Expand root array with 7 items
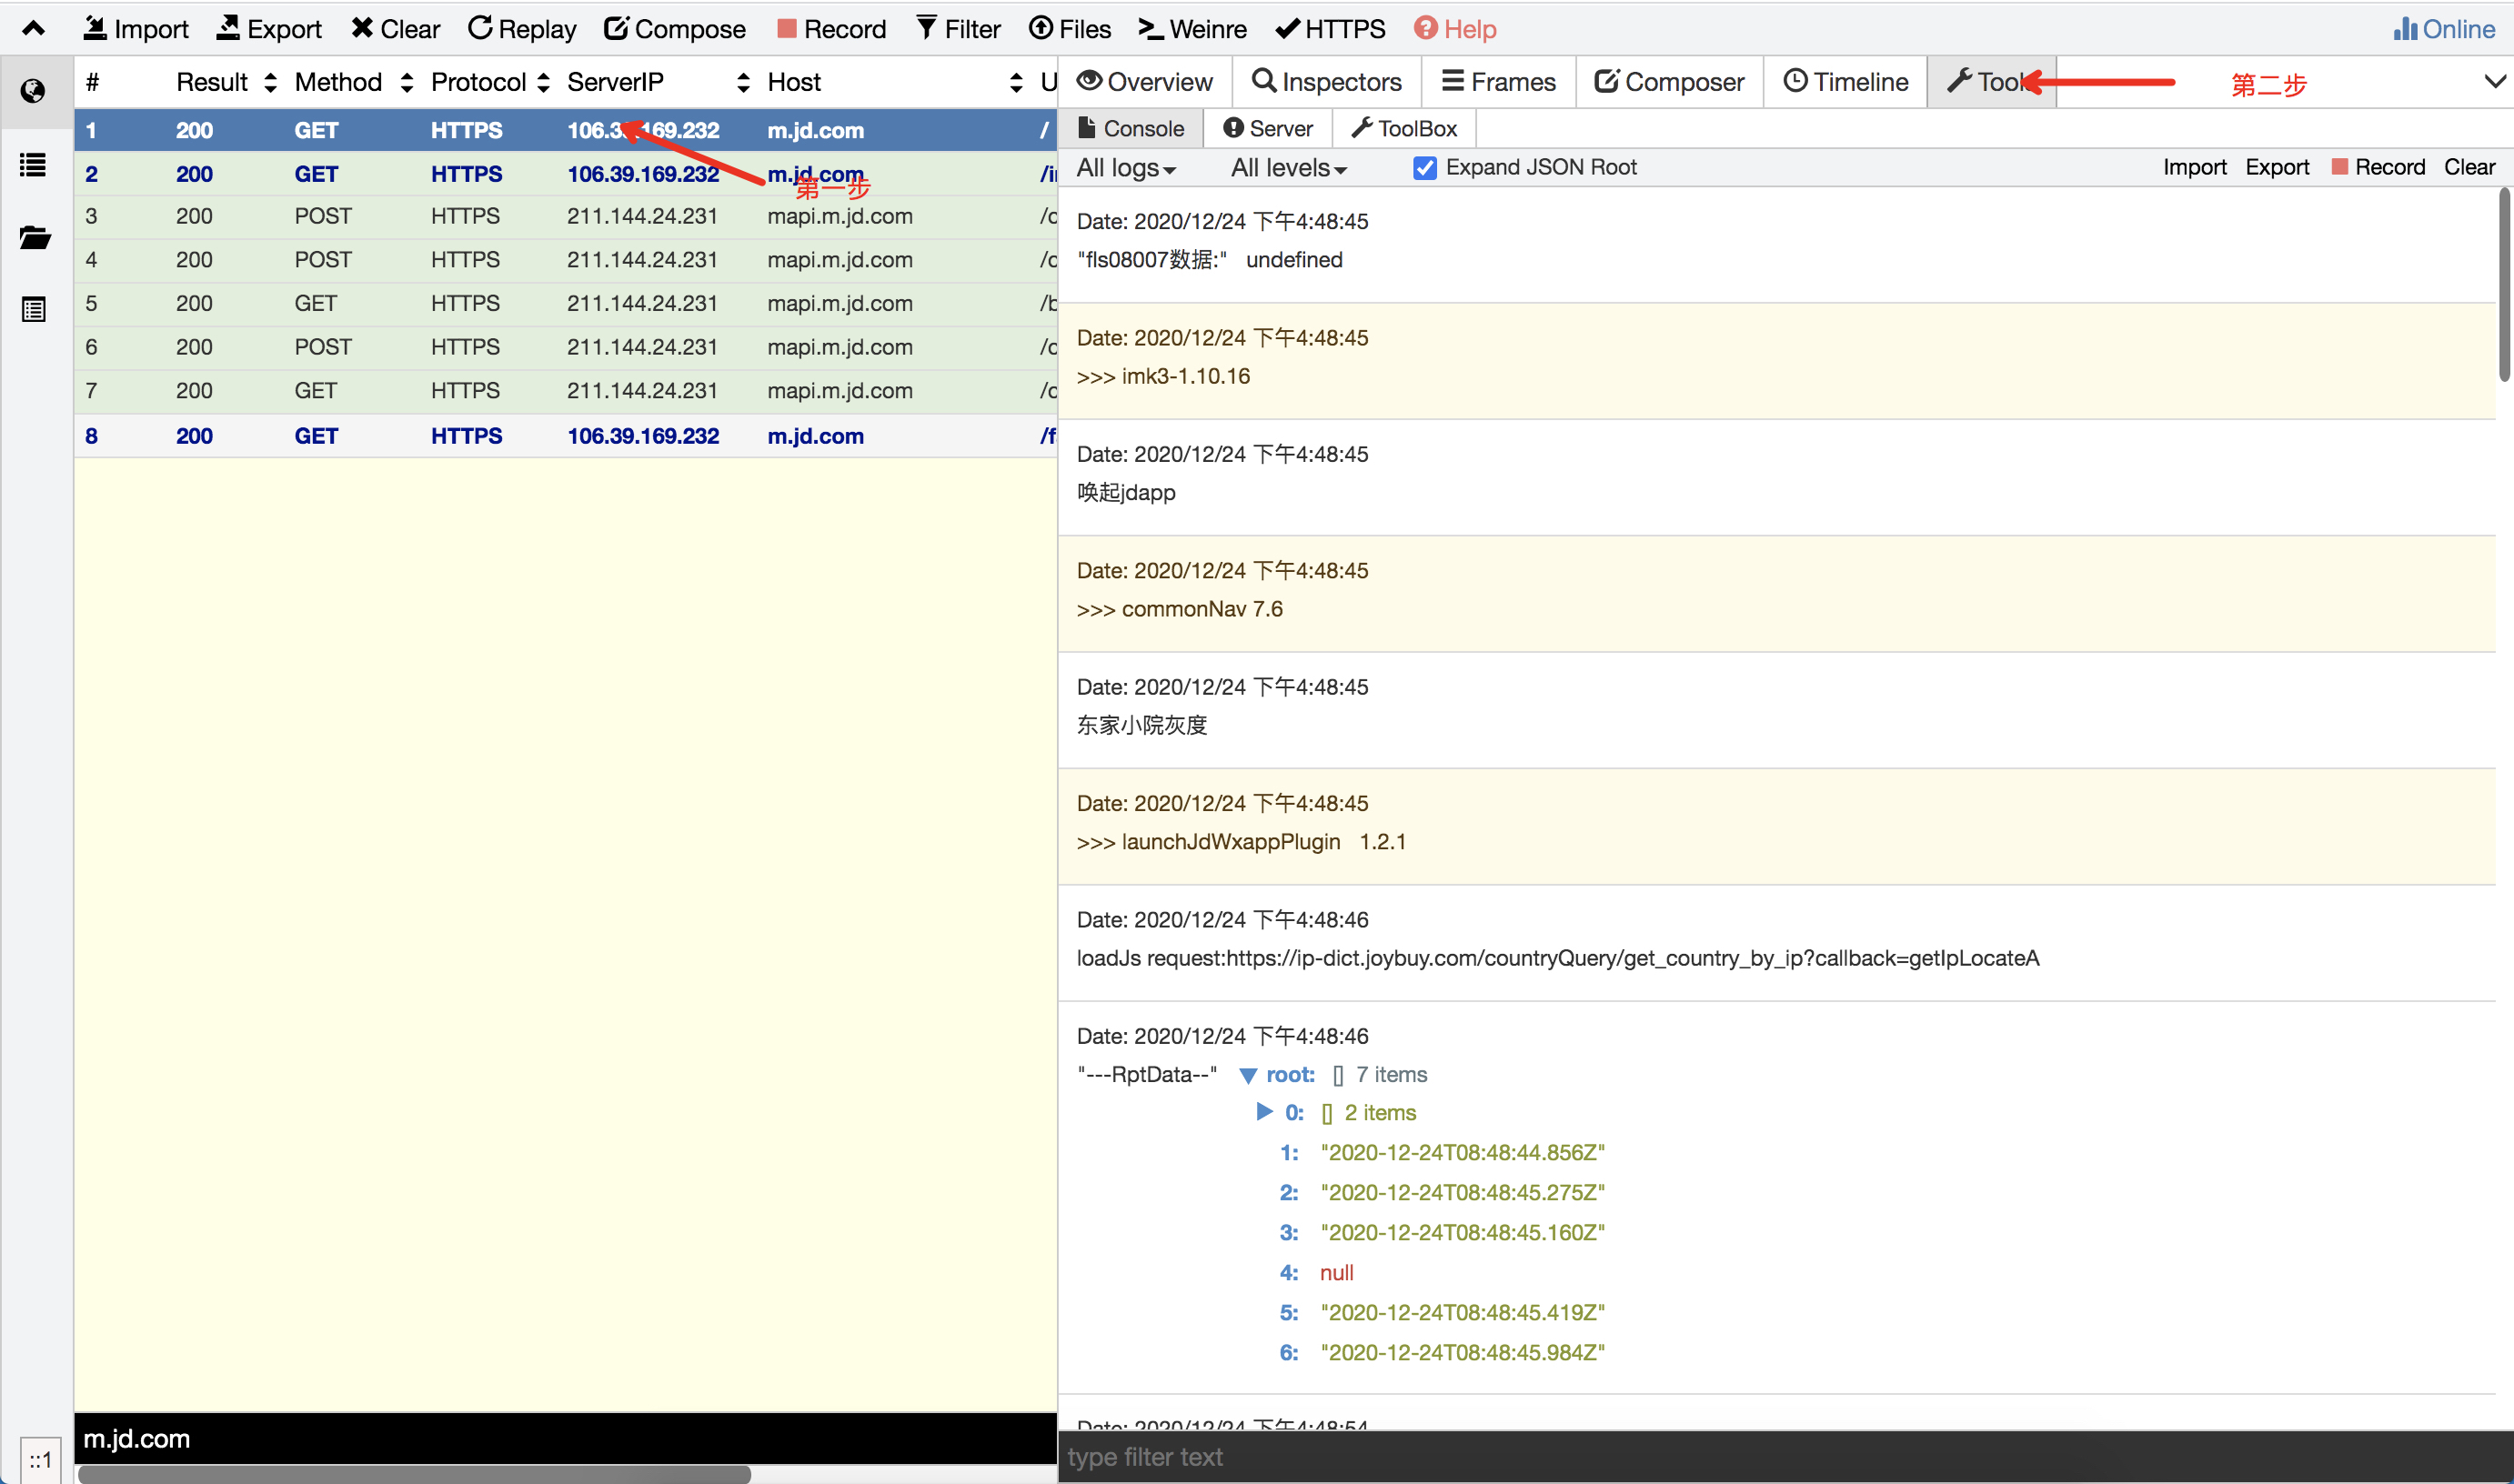Image resolution: width=2514 pixels, height=1484 pixels. click(x=1247, y=1072)
